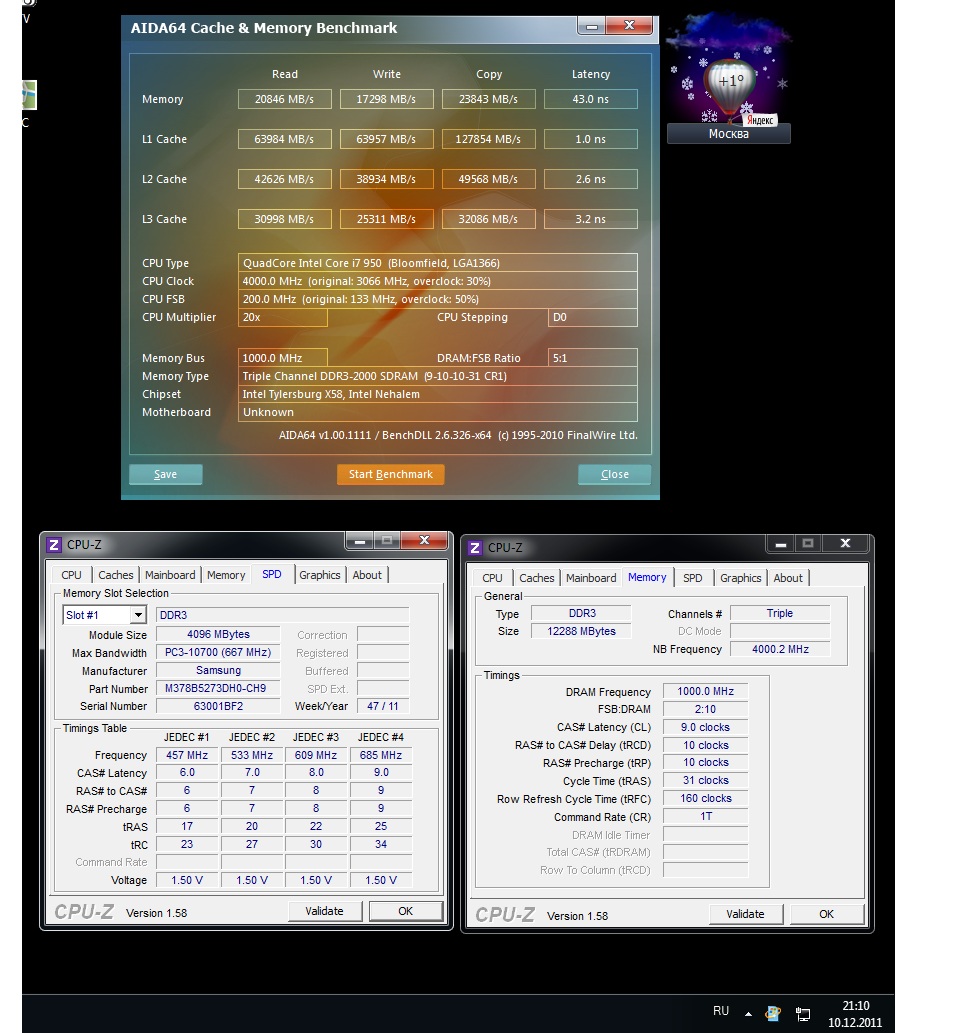Viewport: 976px width, 1033px height.
Task: Click the Max Bandwidth value PC3-10700 (667 MHz)
Action: (218, 652)
